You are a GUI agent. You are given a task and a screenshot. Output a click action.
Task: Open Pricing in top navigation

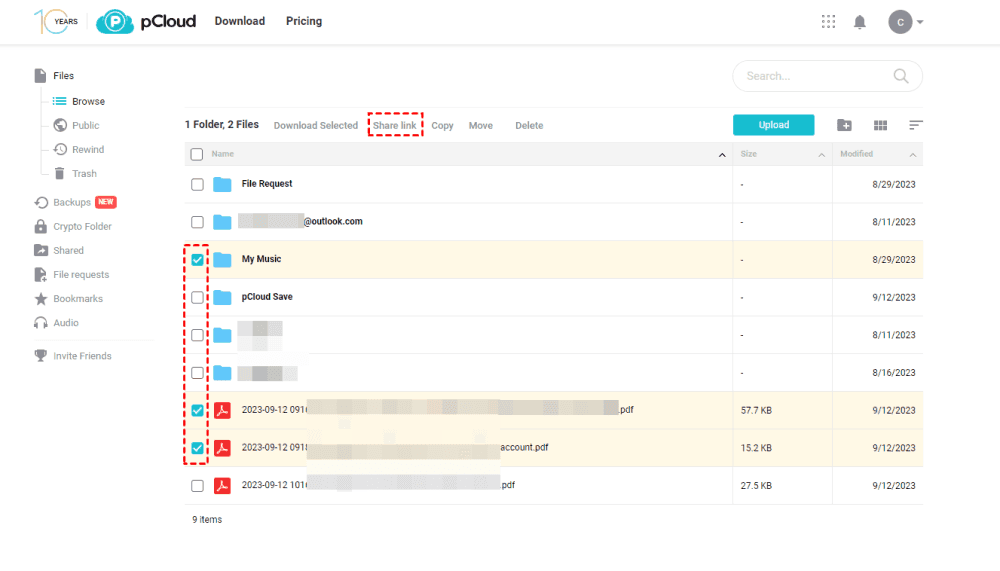(304, 21)
